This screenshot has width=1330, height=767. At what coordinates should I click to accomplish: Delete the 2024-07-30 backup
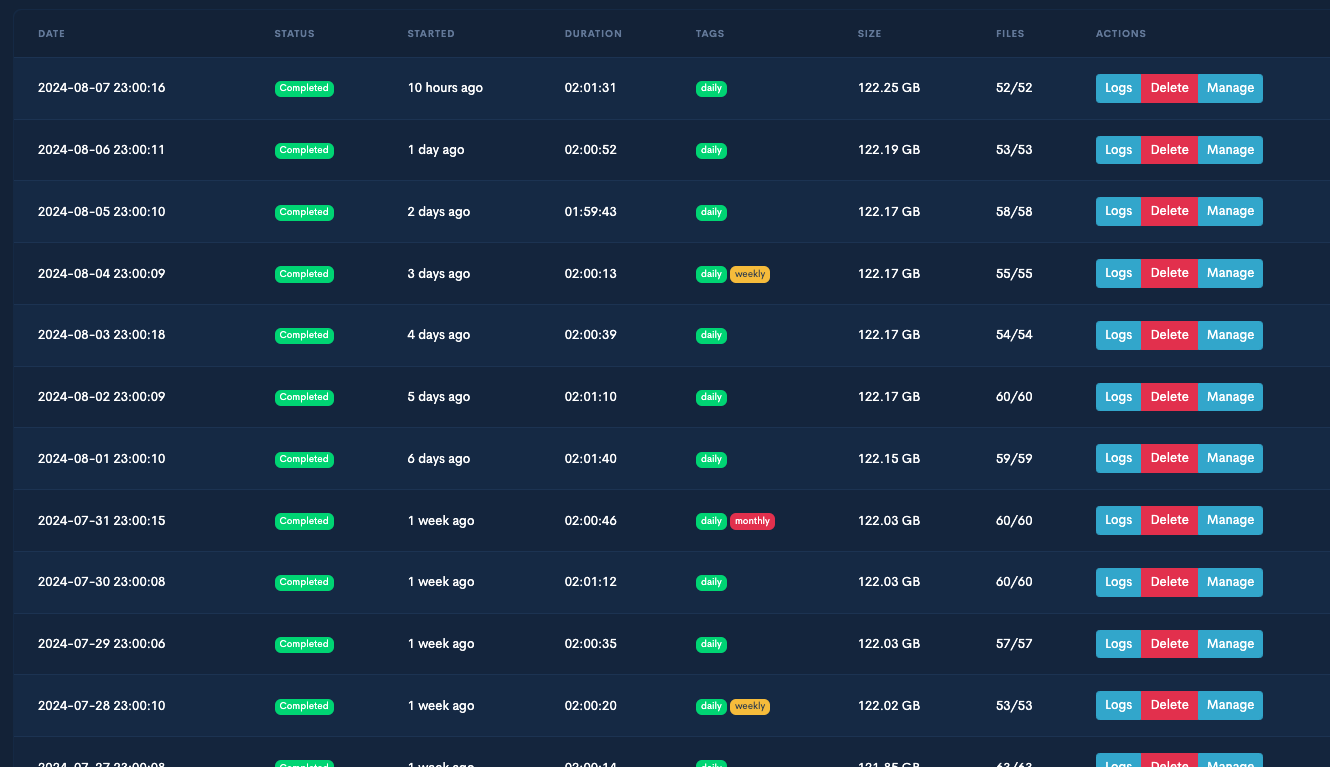point(1169,582)
